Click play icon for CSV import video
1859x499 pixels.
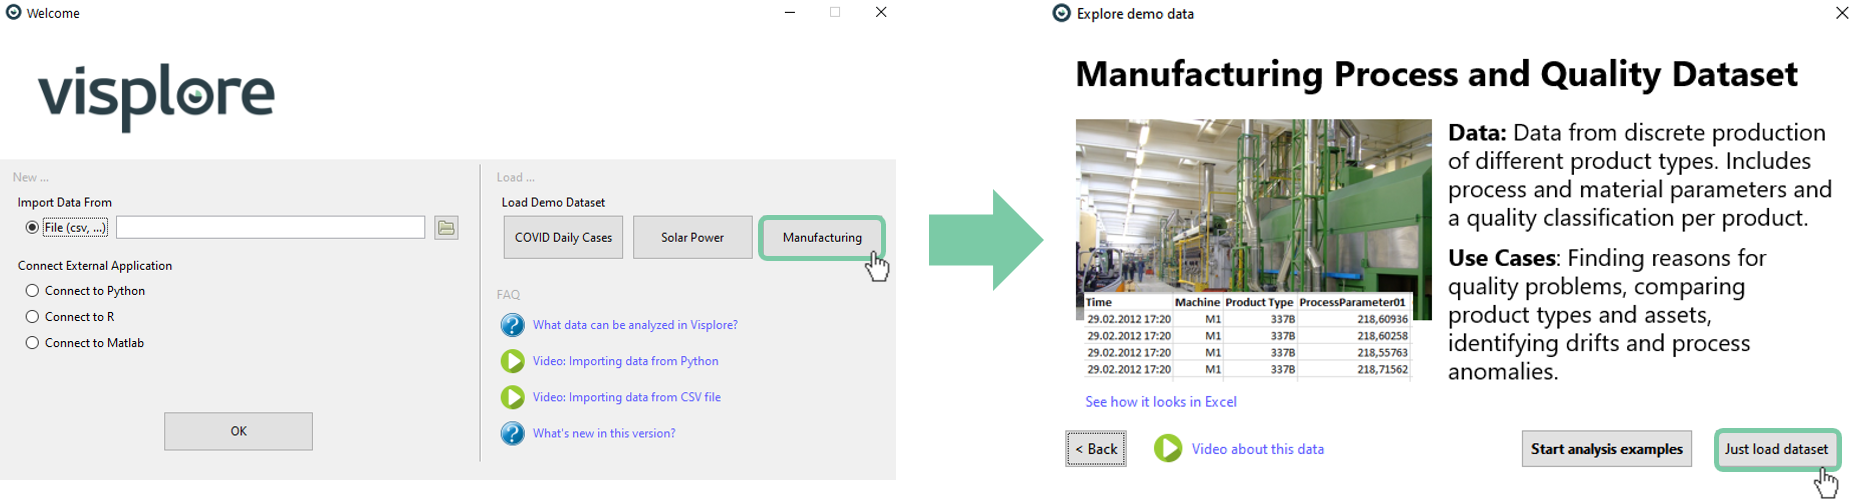pos(512,397)
